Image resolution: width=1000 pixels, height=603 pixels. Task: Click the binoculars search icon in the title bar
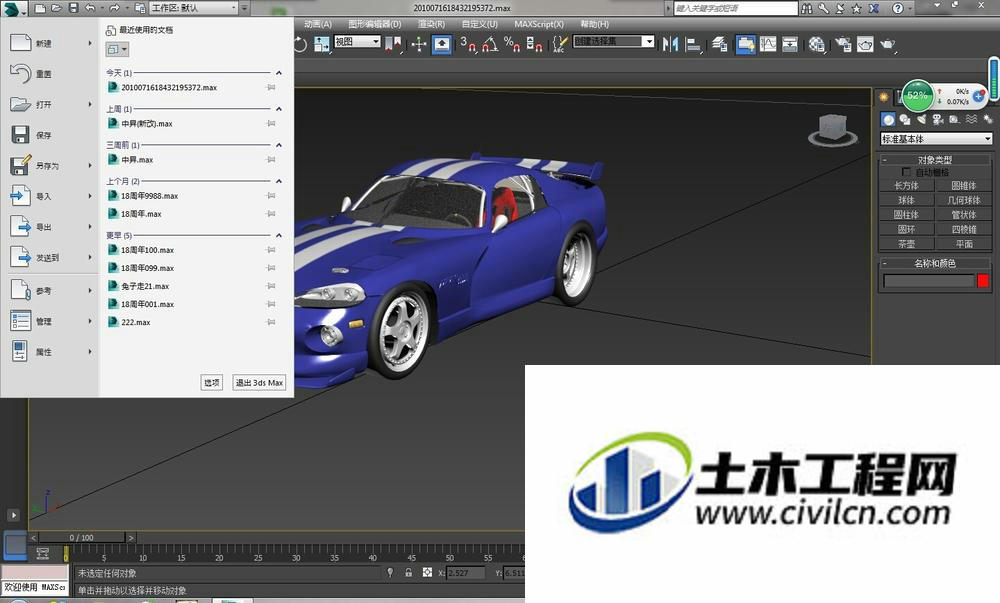tap(807, 8)
